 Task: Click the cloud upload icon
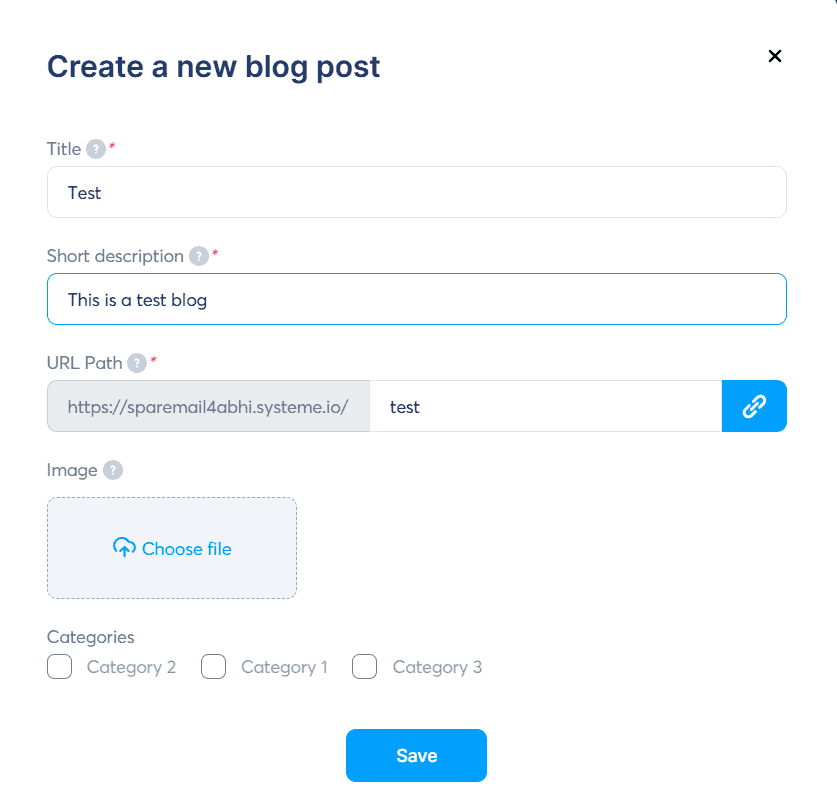[x=124, y=548]
